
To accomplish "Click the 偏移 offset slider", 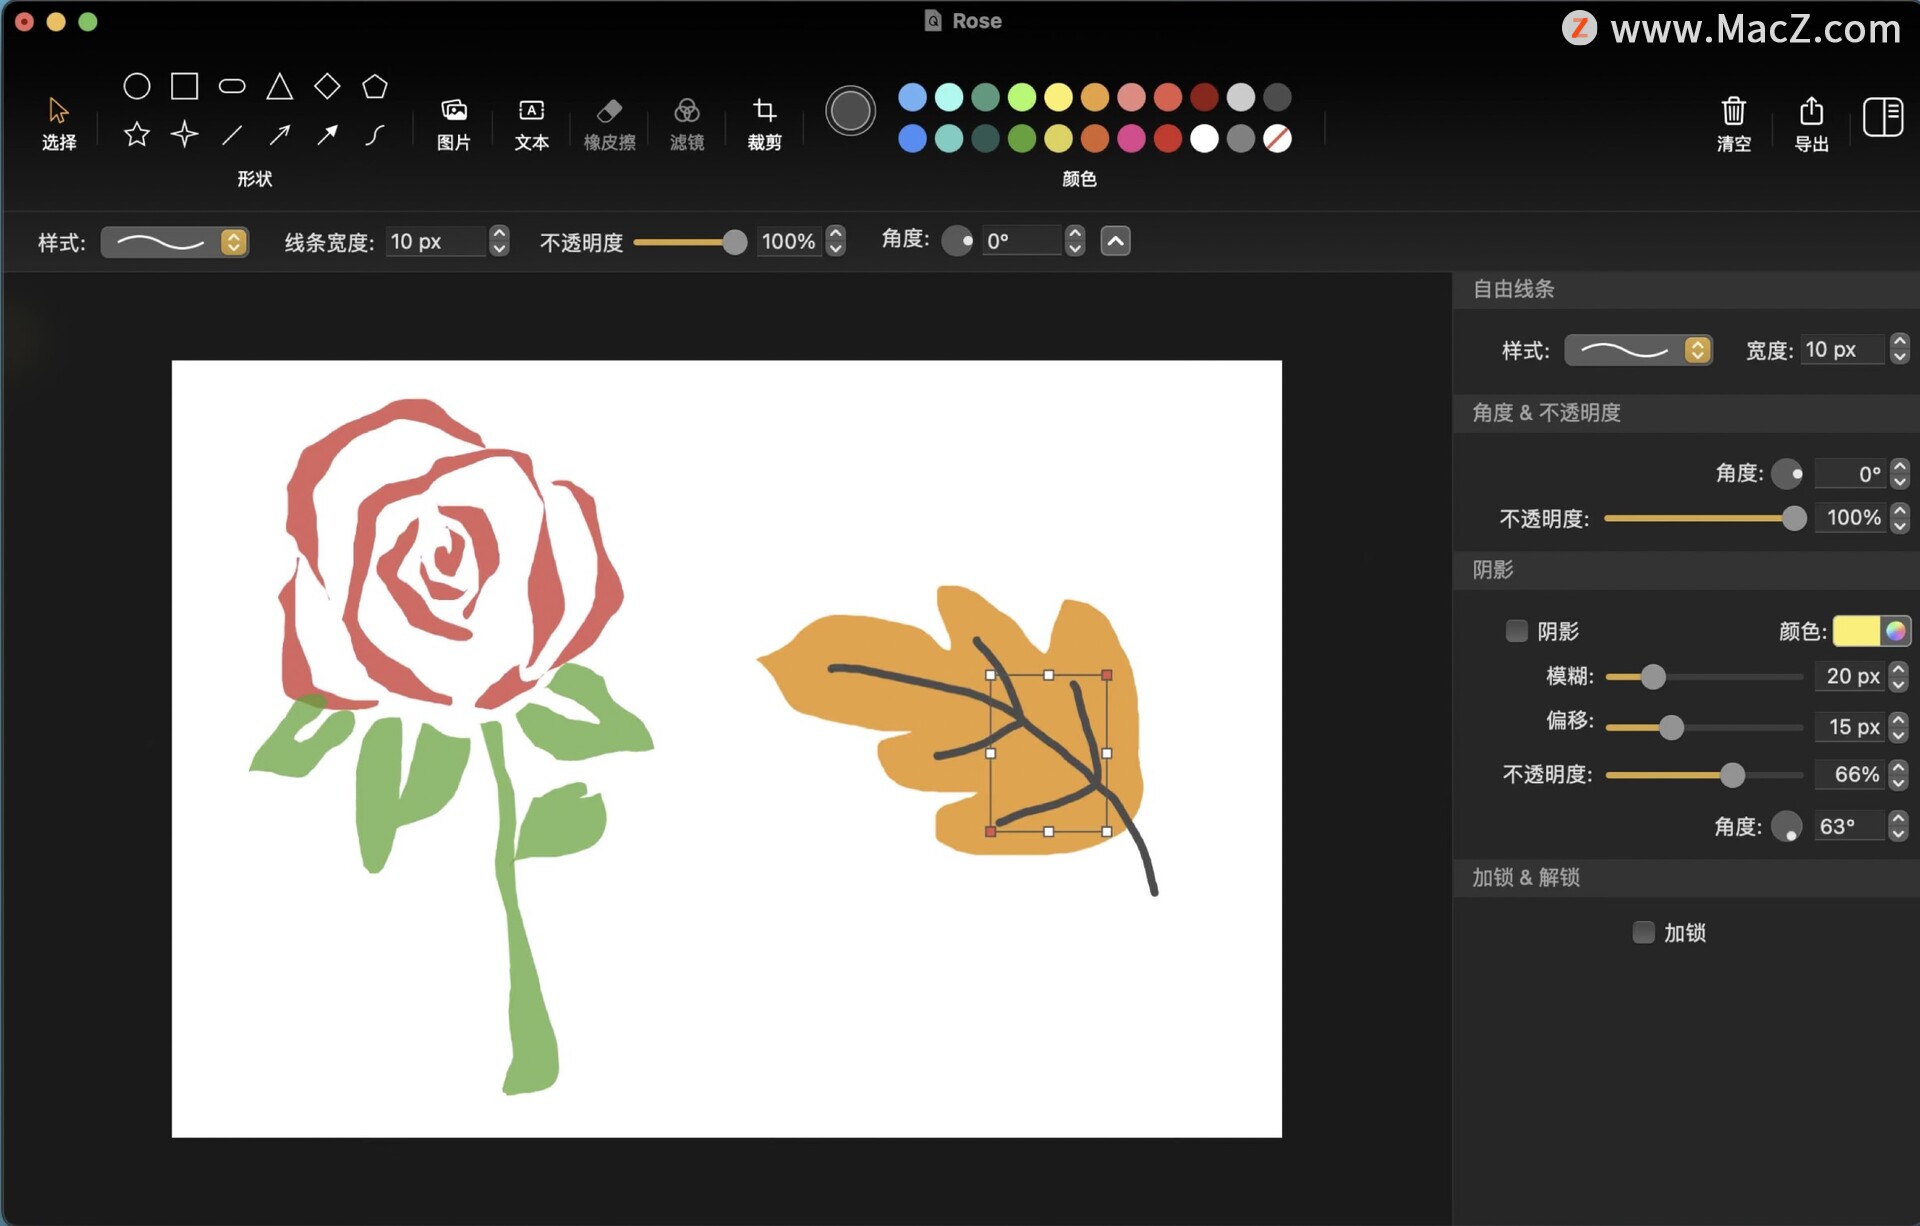I will tap(1704, 727).
